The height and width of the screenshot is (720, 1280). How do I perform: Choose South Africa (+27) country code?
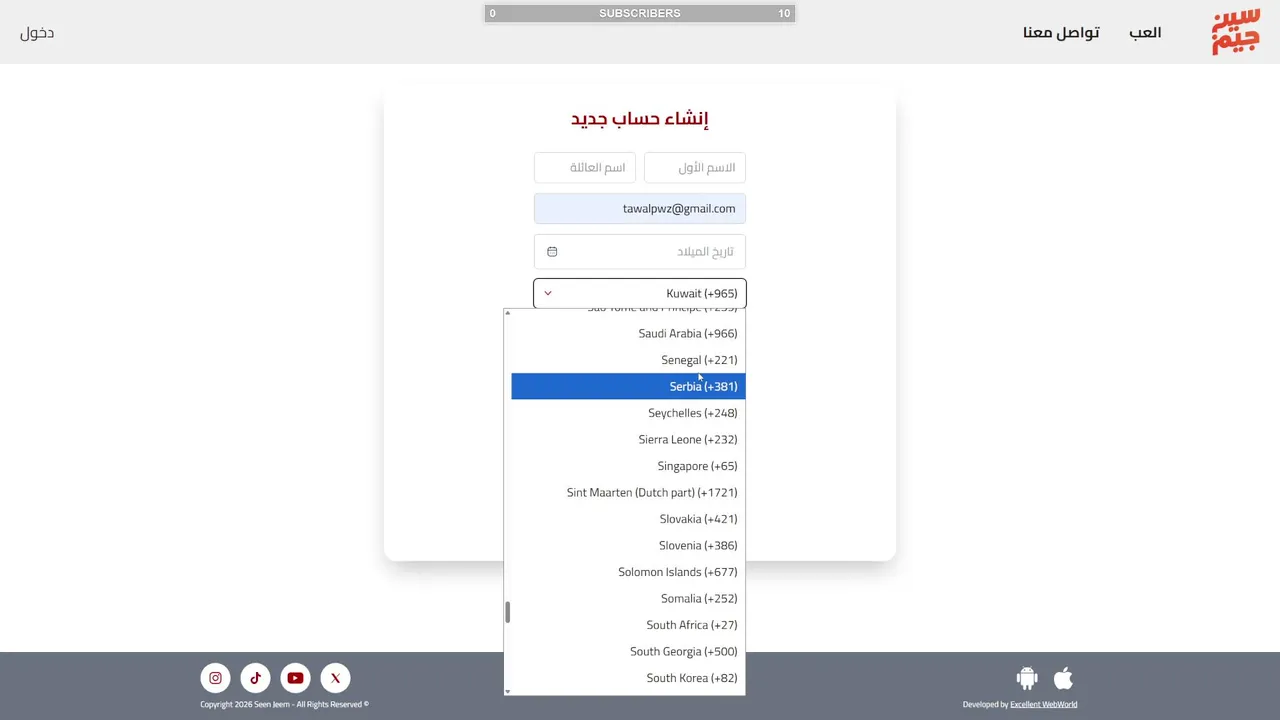click(x=628, y=625)
